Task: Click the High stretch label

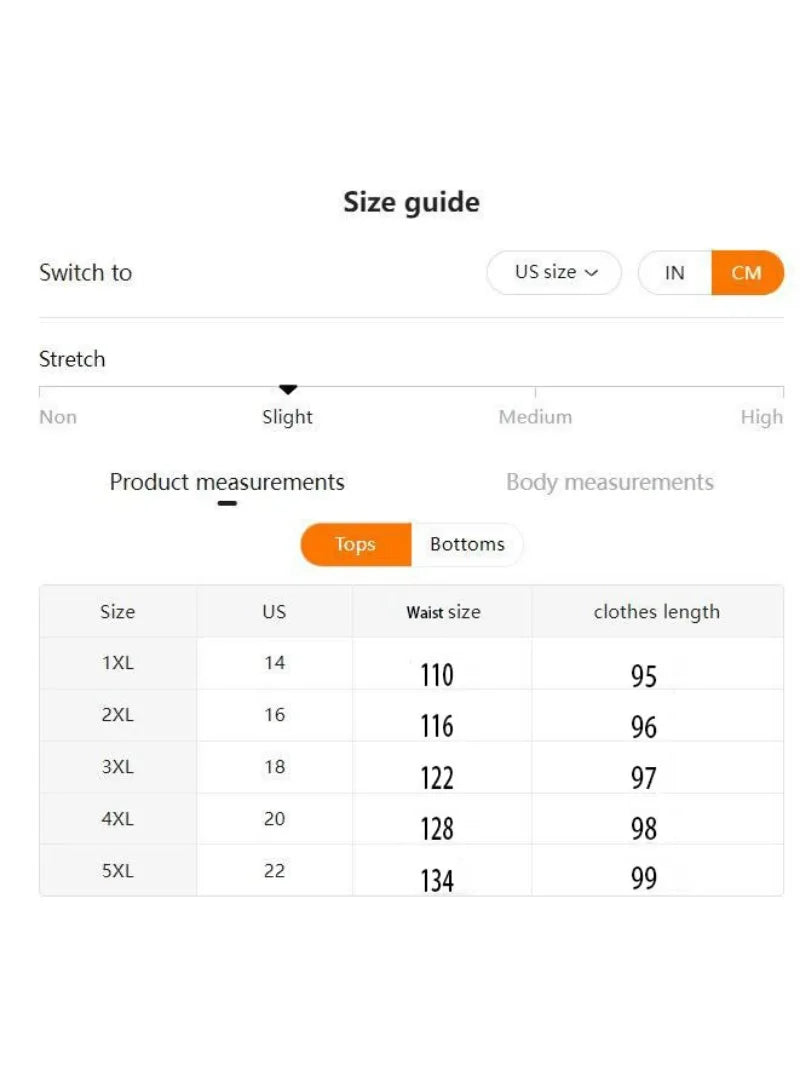Action: coord(761,417)
